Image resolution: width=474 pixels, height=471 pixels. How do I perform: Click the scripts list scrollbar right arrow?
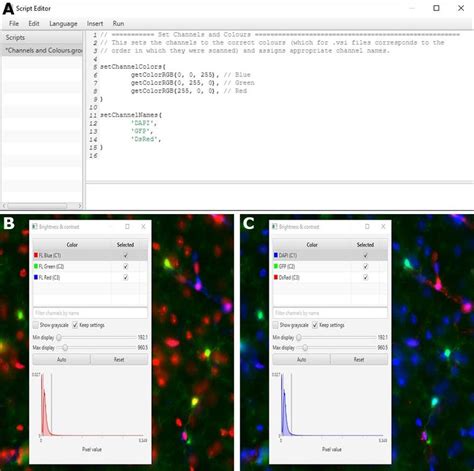click(x=80, y=206)
